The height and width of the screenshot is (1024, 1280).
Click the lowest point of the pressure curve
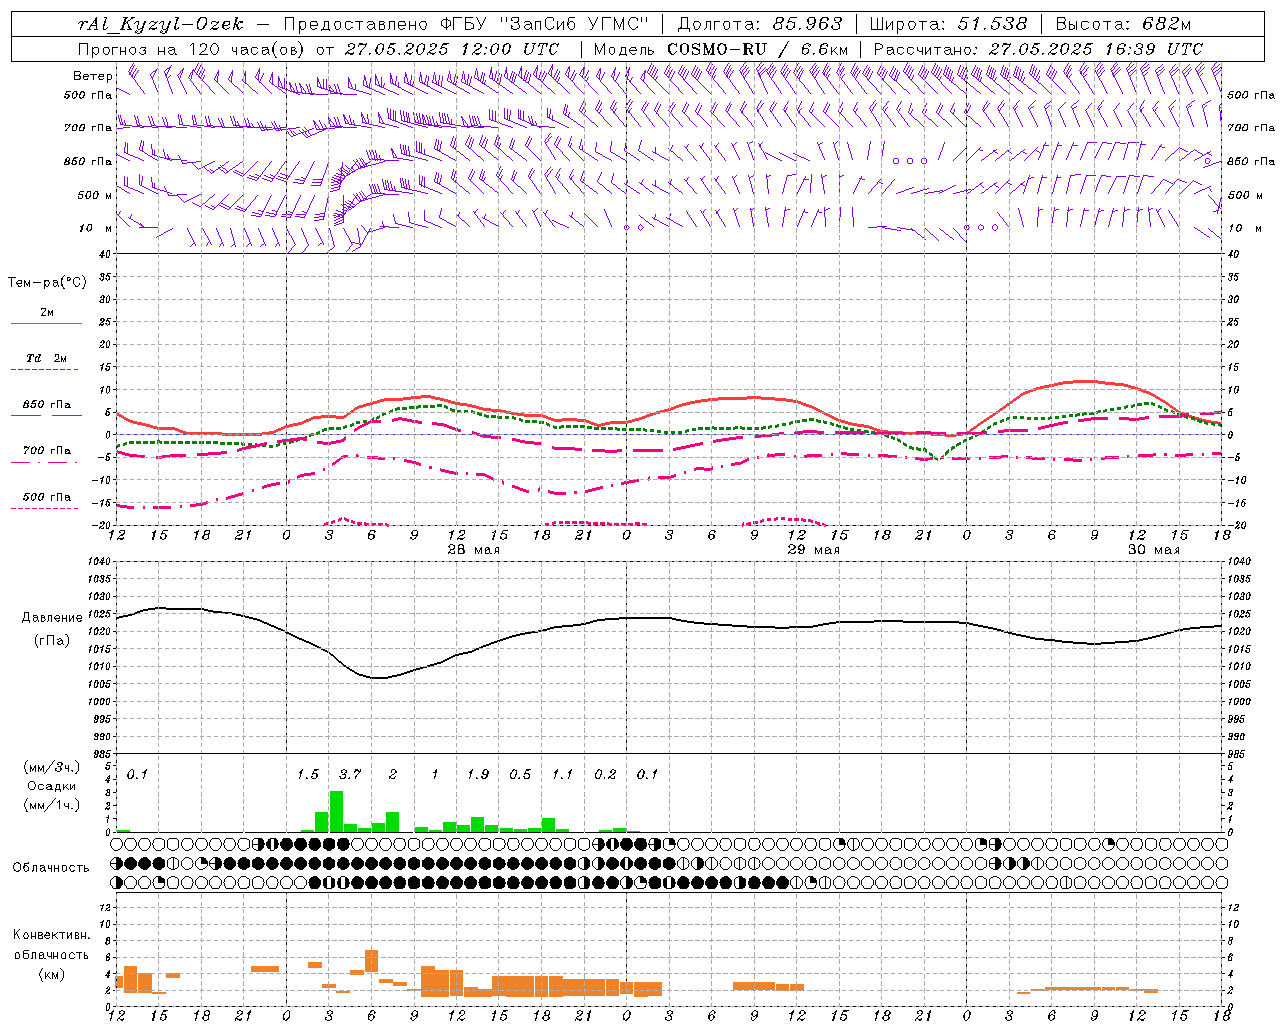(377, 678)
